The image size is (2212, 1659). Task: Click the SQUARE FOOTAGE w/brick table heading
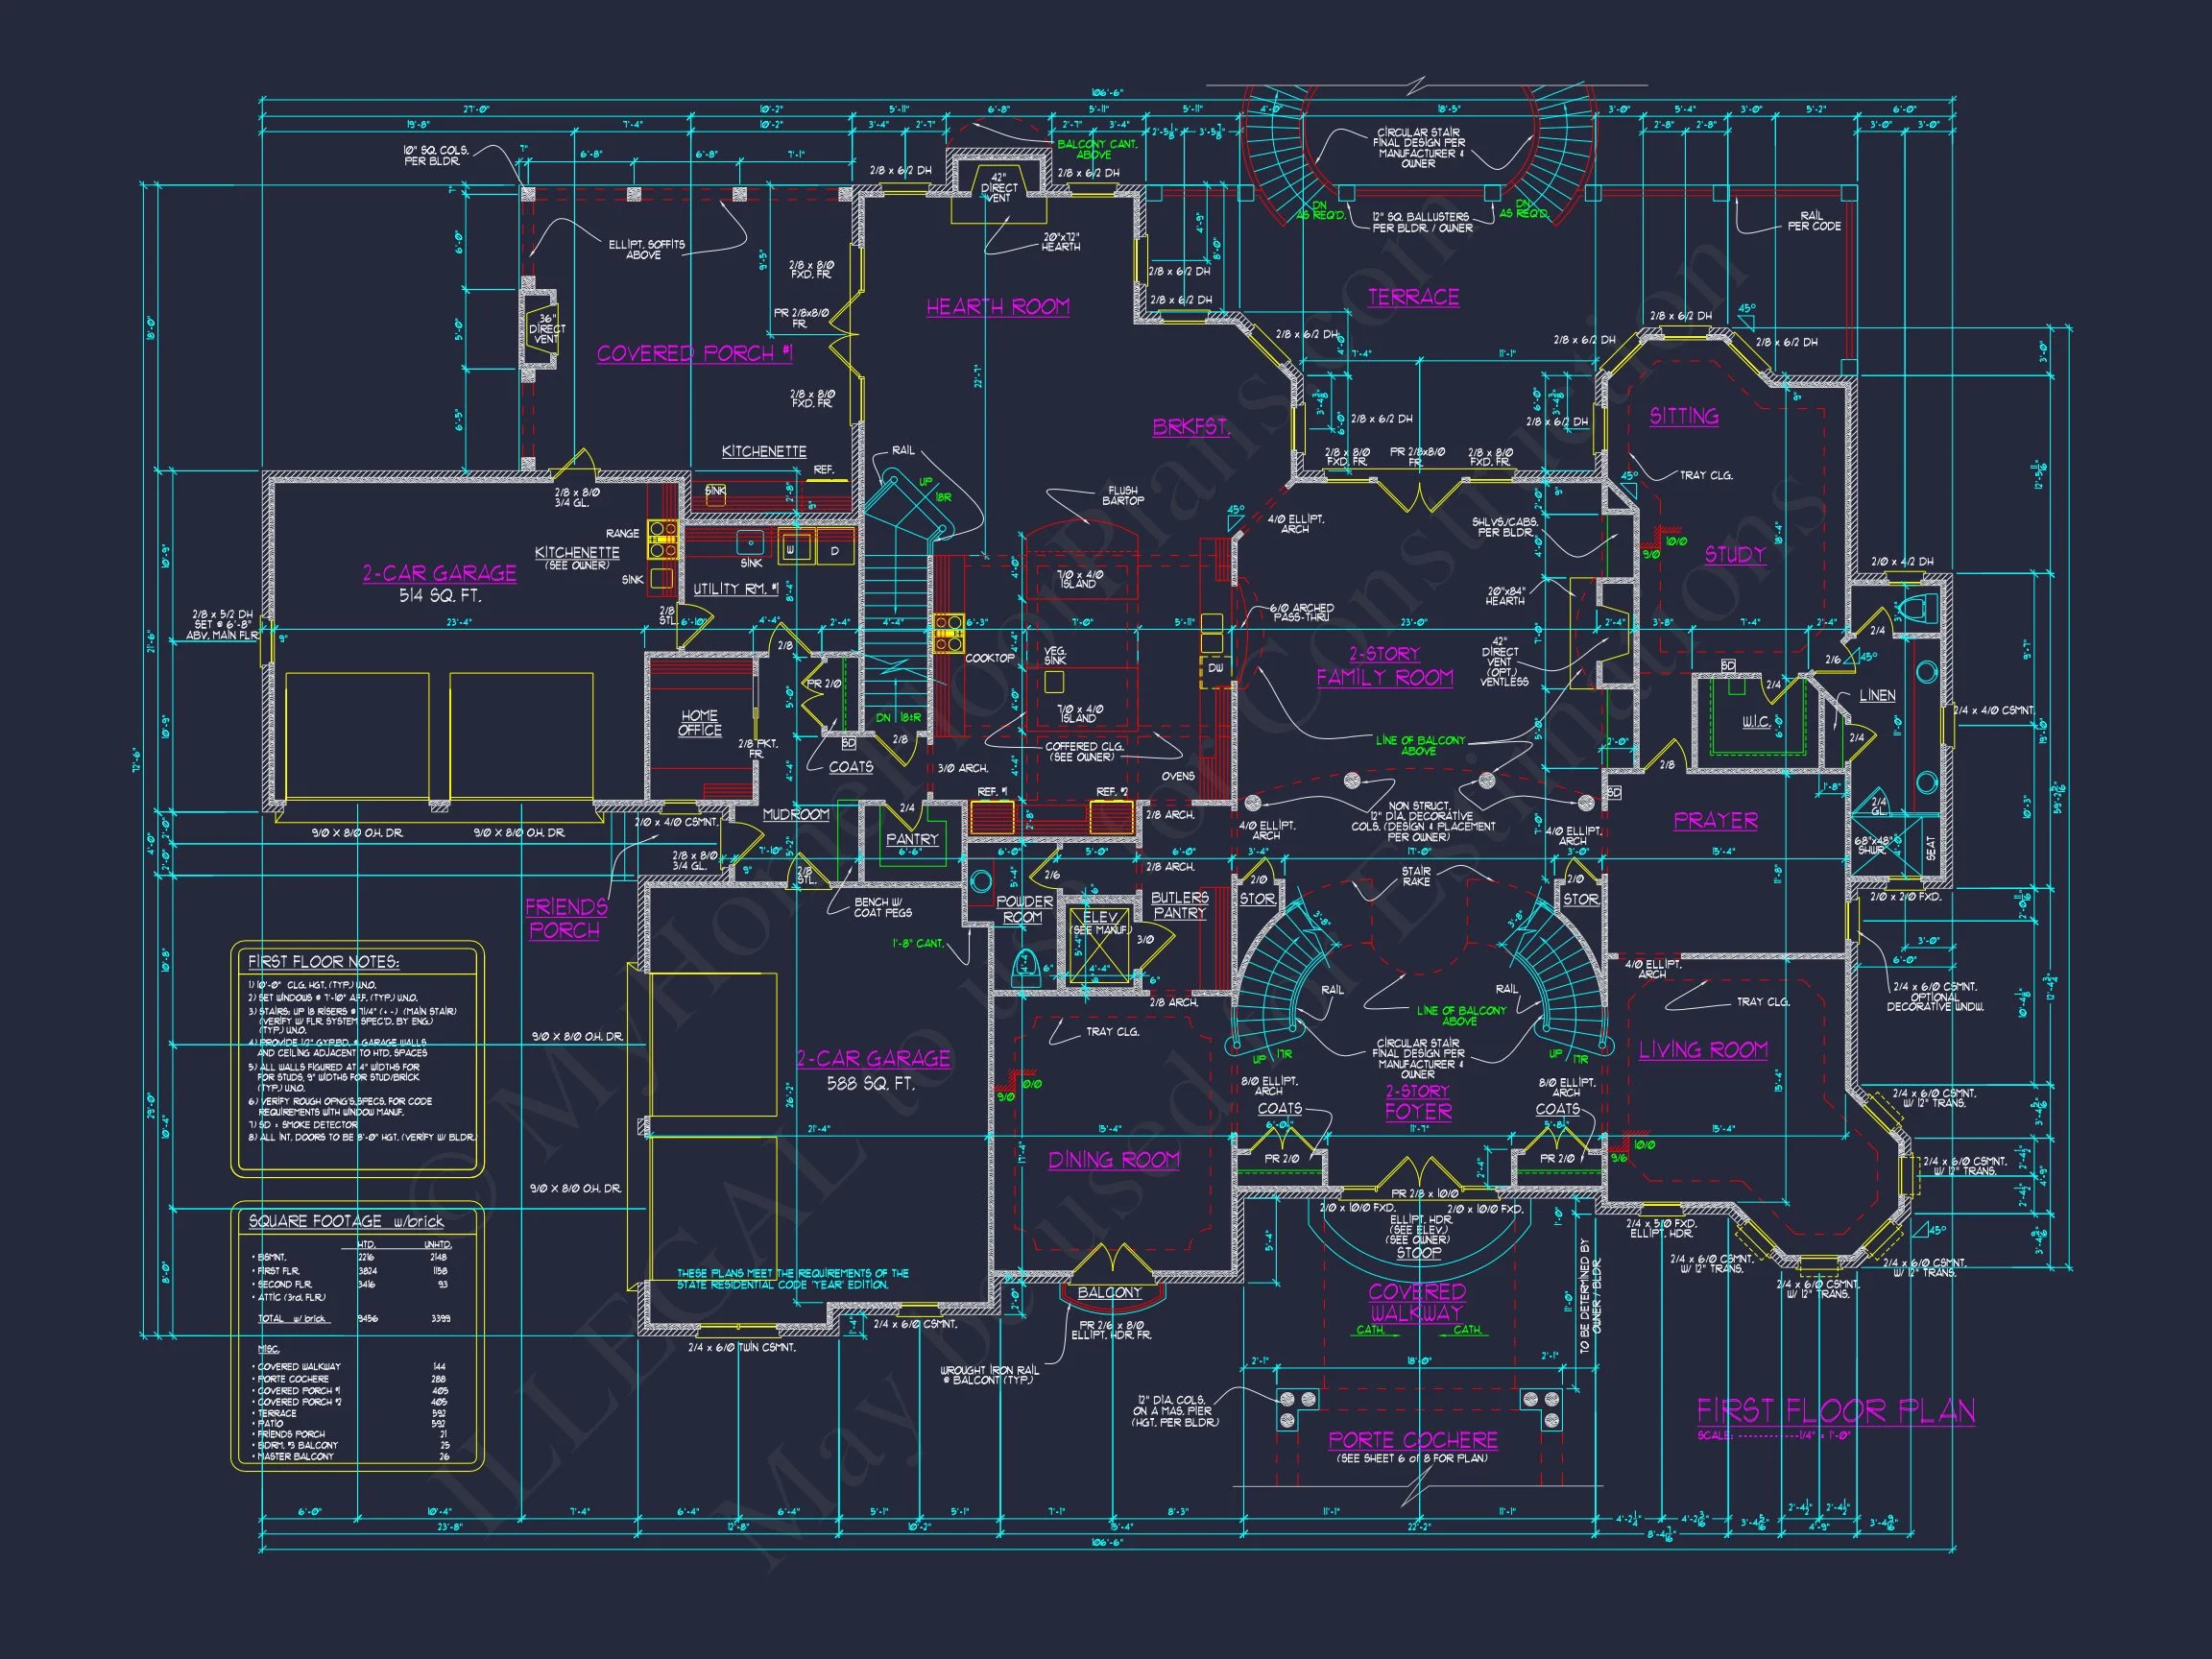coord(345,1221)
